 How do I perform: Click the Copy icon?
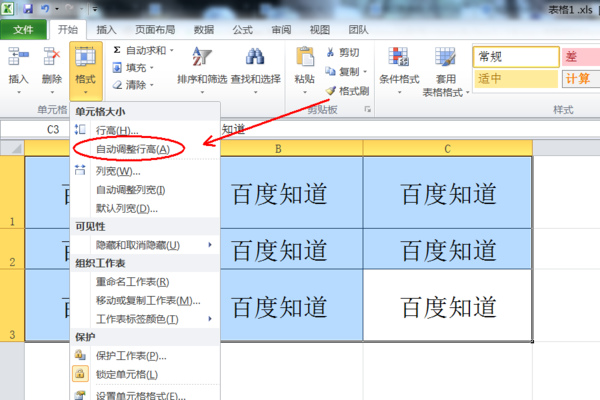(x=330, y=71)
